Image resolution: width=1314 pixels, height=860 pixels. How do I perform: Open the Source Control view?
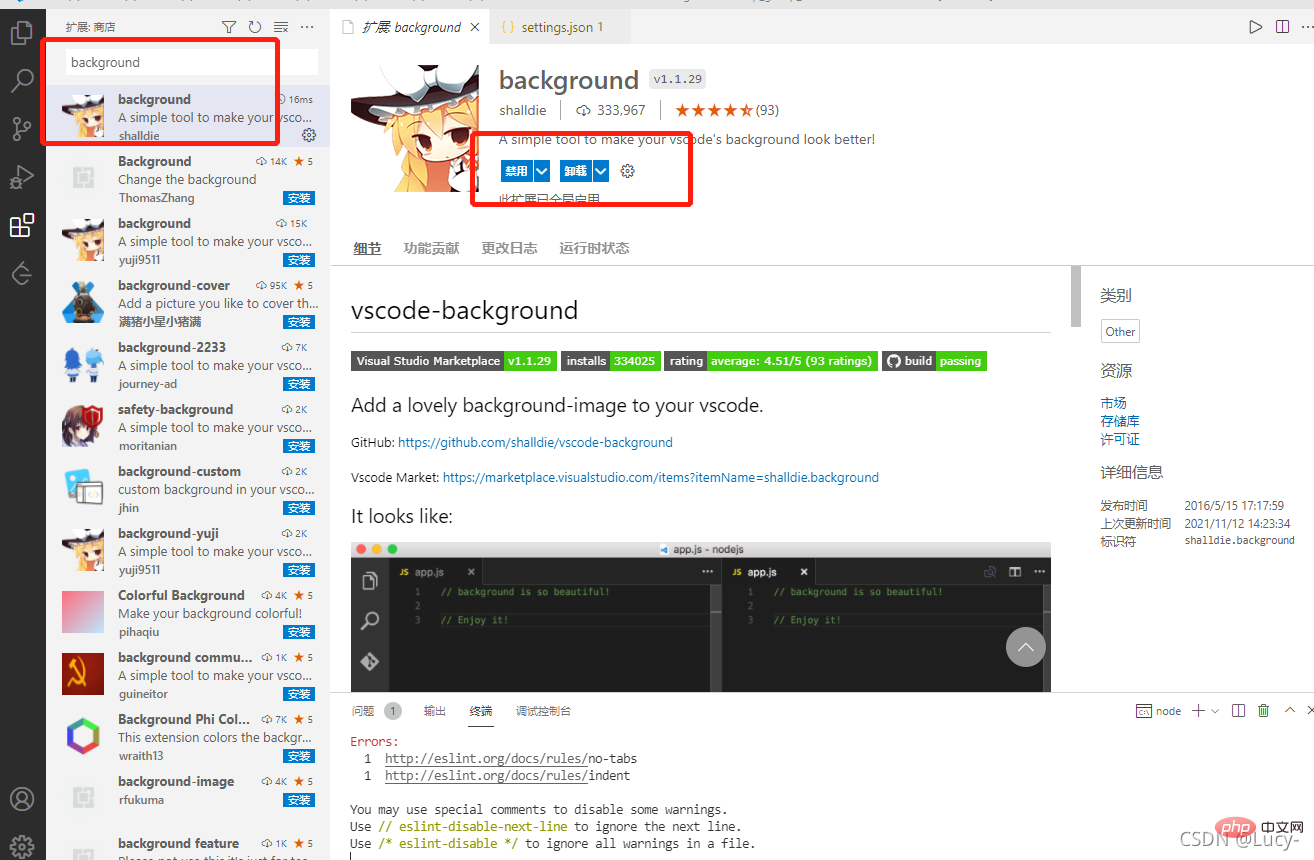(21, 129)
